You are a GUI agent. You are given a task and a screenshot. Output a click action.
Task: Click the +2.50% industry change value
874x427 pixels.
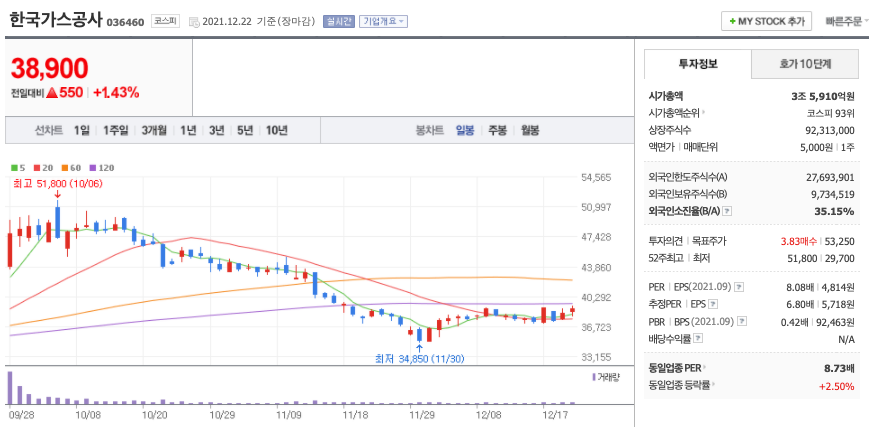pyautogui.click(x=837, y=386)
